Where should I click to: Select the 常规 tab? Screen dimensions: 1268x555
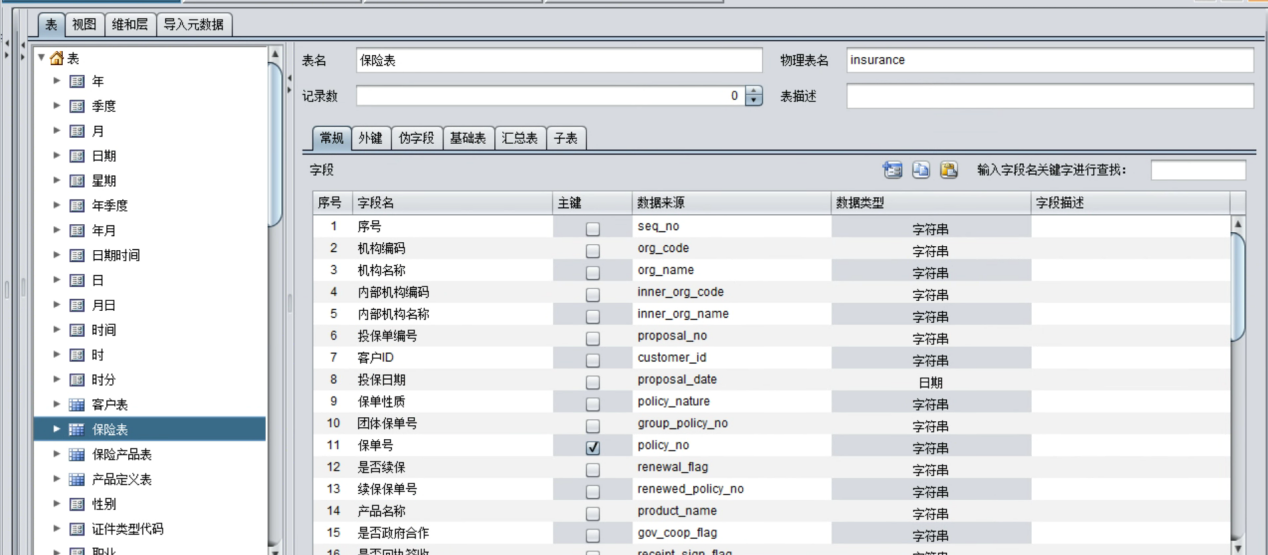331,139
